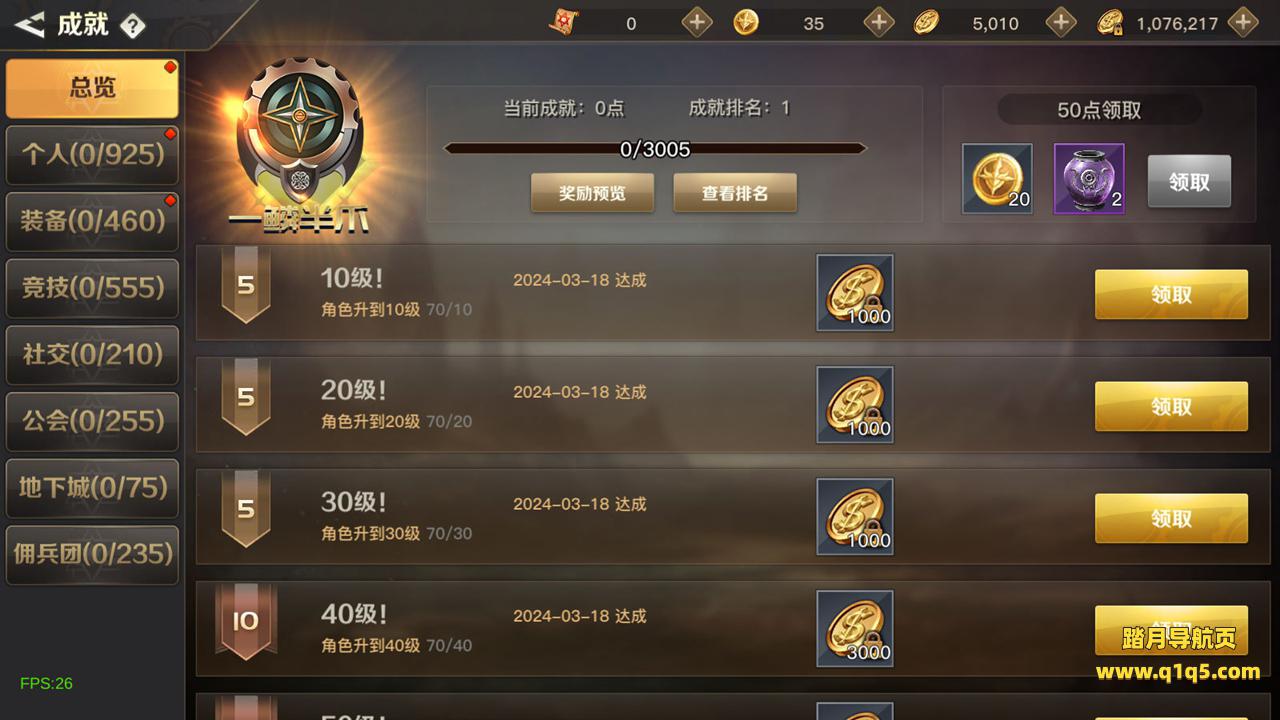The width and height of the screenshot is (1280, 720).
Task: Open the 佣兵团(0/235) tab
Action: (x=92, y=554)
